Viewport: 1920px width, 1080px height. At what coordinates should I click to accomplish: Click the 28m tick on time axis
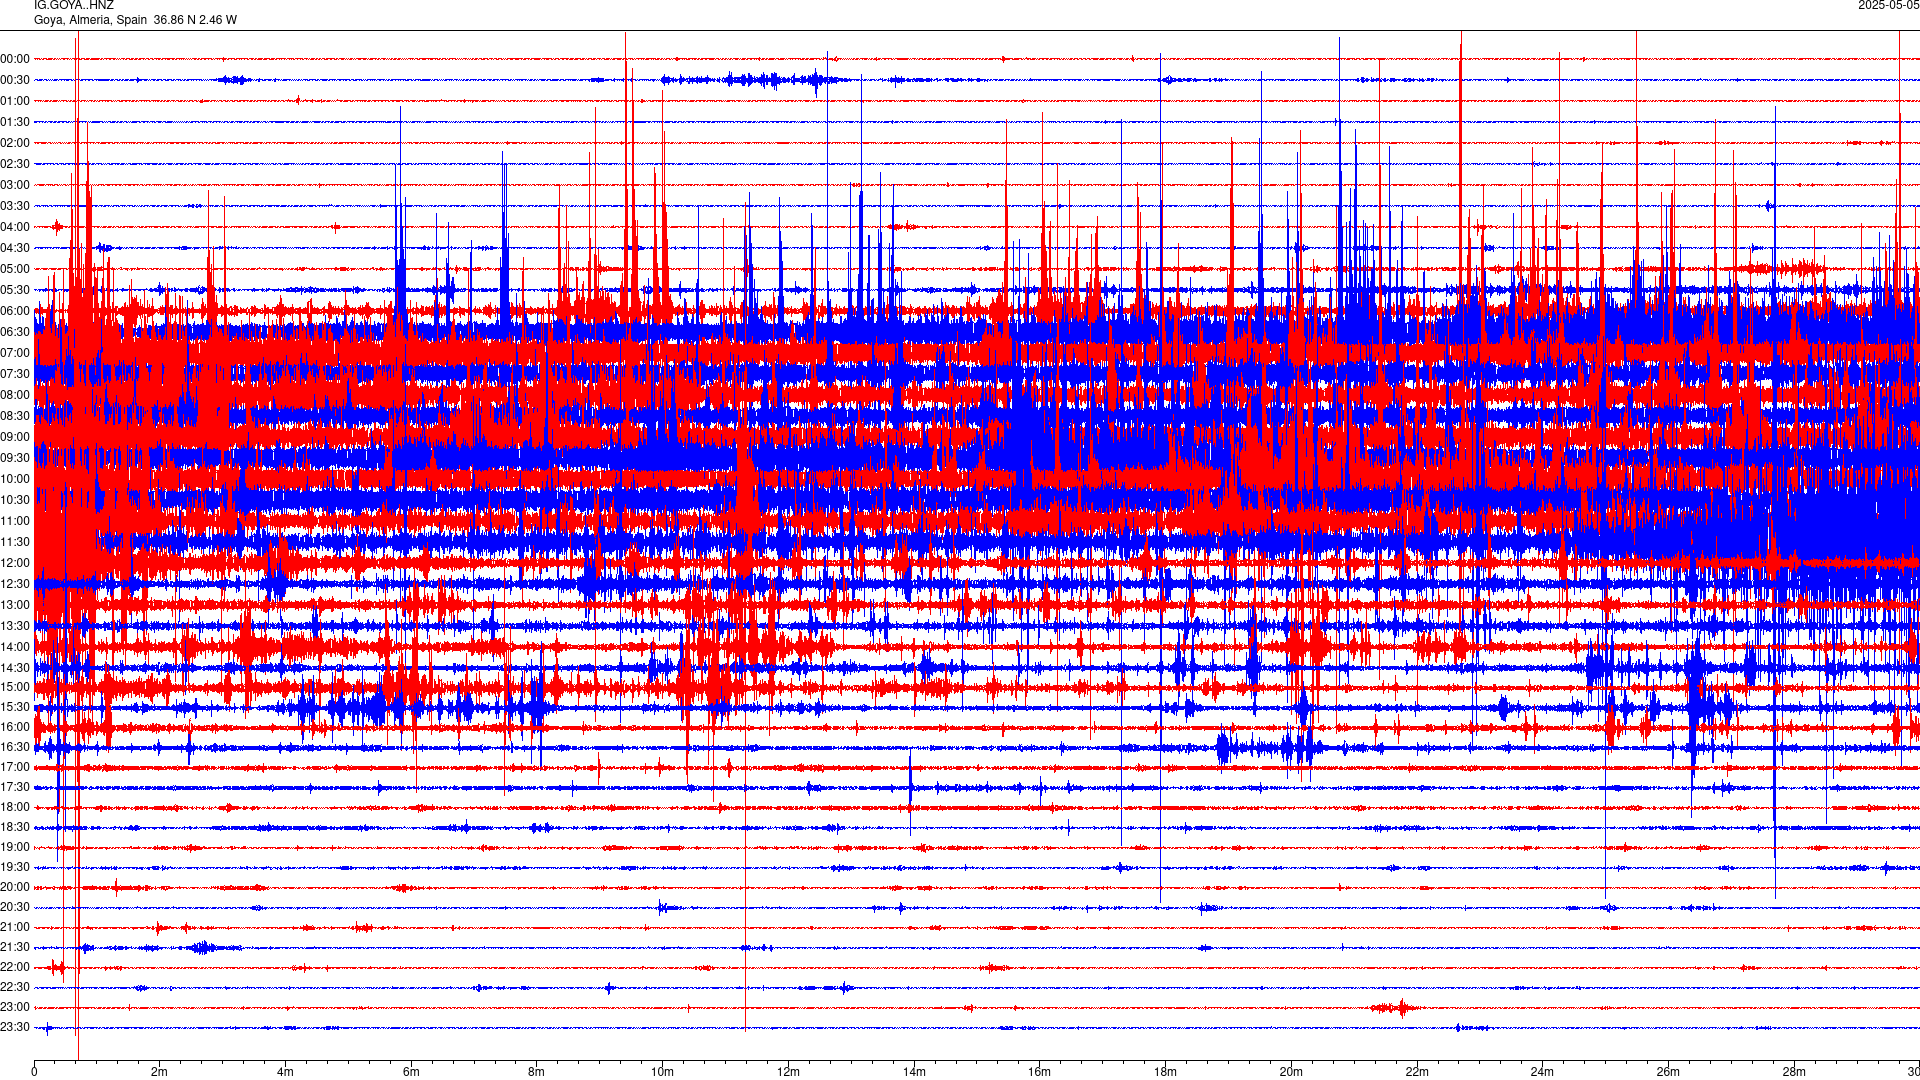point(1794,1072)
